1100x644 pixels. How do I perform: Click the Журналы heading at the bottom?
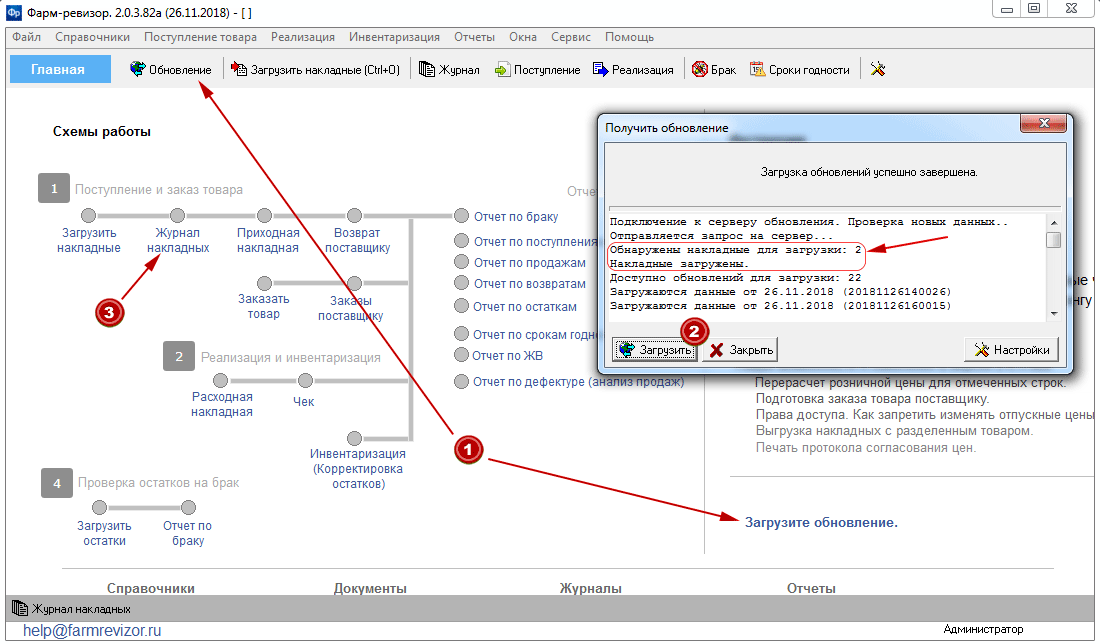591,589
